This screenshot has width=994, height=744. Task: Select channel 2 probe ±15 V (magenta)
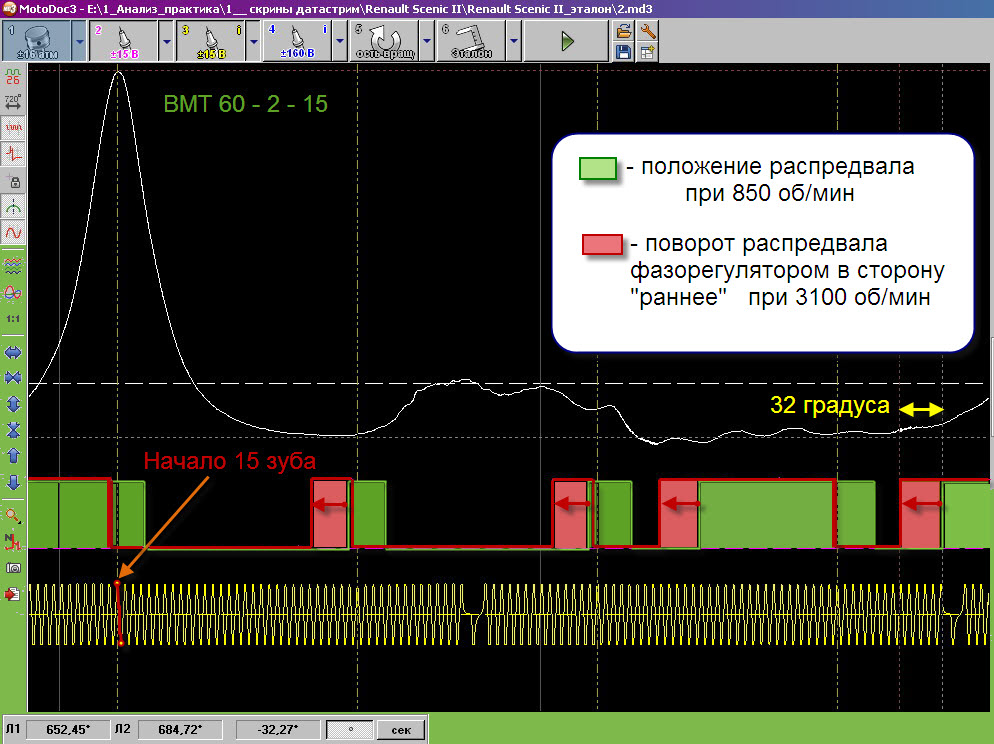coord(124,41)
